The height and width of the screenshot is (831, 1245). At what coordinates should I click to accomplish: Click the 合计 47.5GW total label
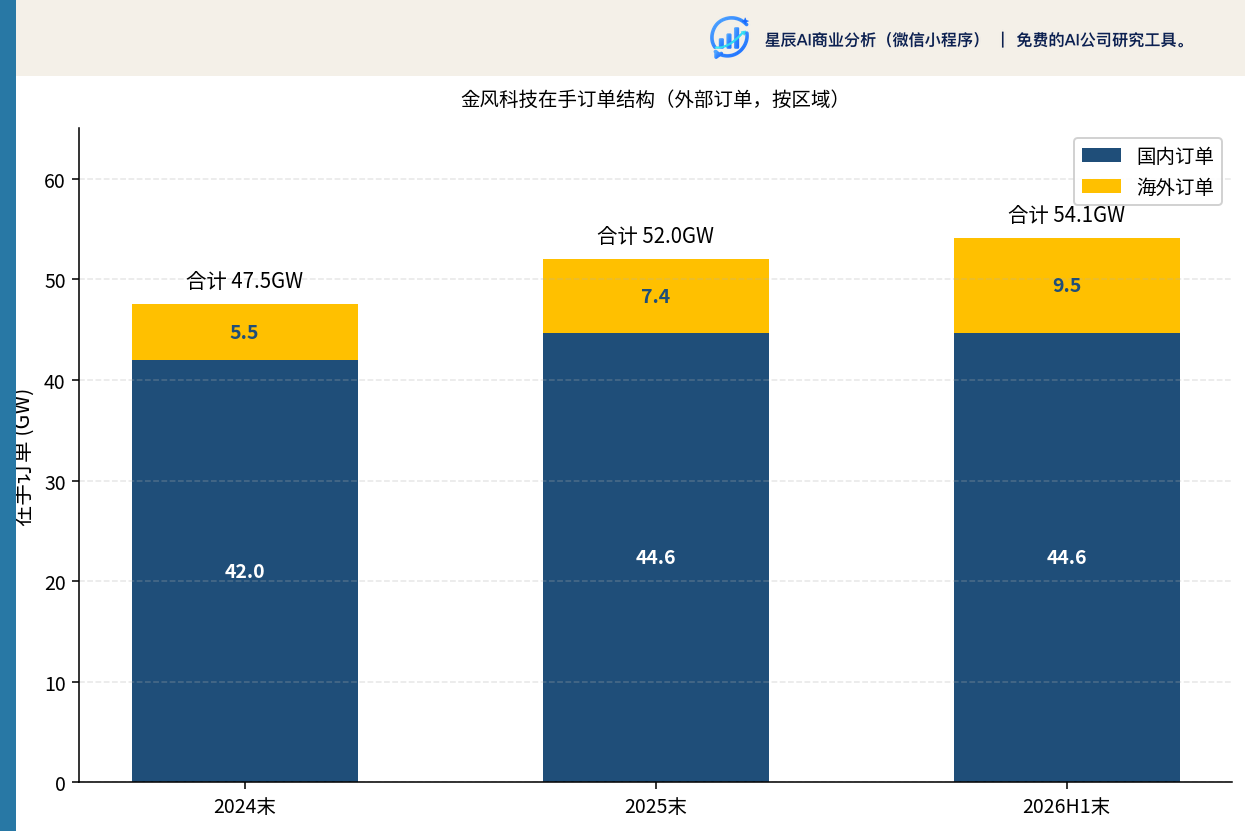245,281
